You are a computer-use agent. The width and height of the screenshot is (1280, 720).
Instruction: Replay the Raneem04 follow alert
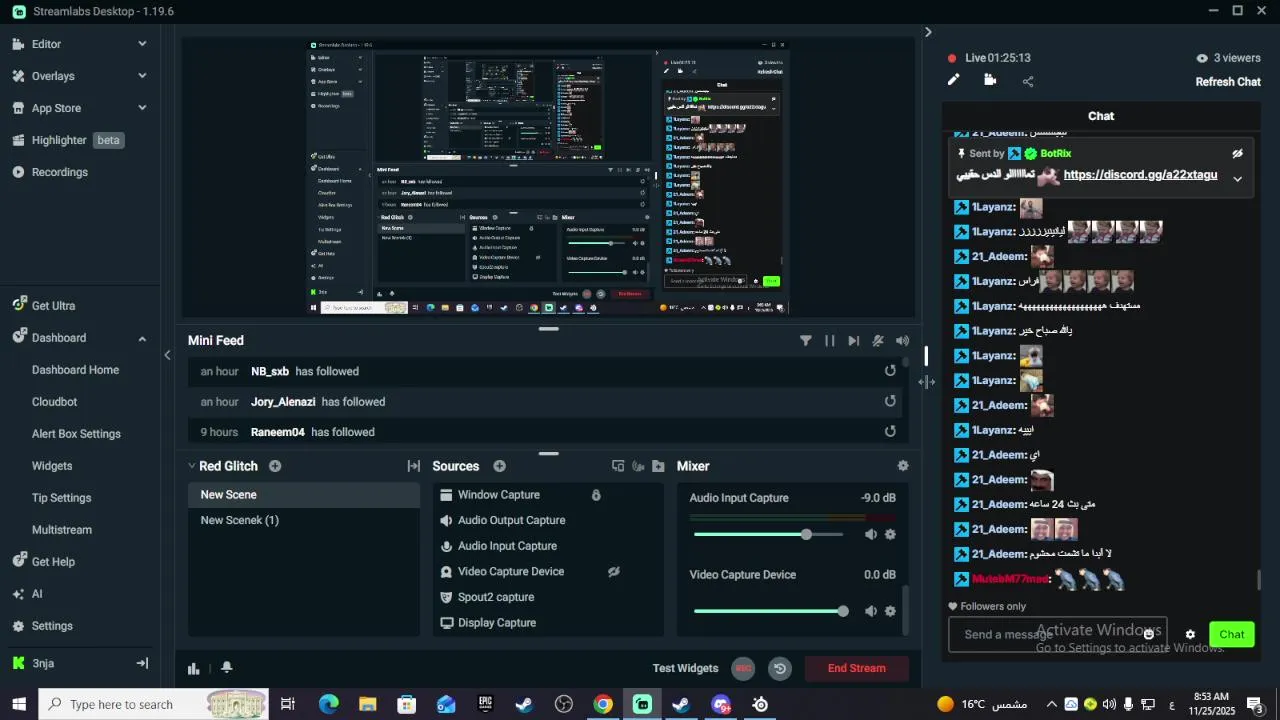pos(890,432)
